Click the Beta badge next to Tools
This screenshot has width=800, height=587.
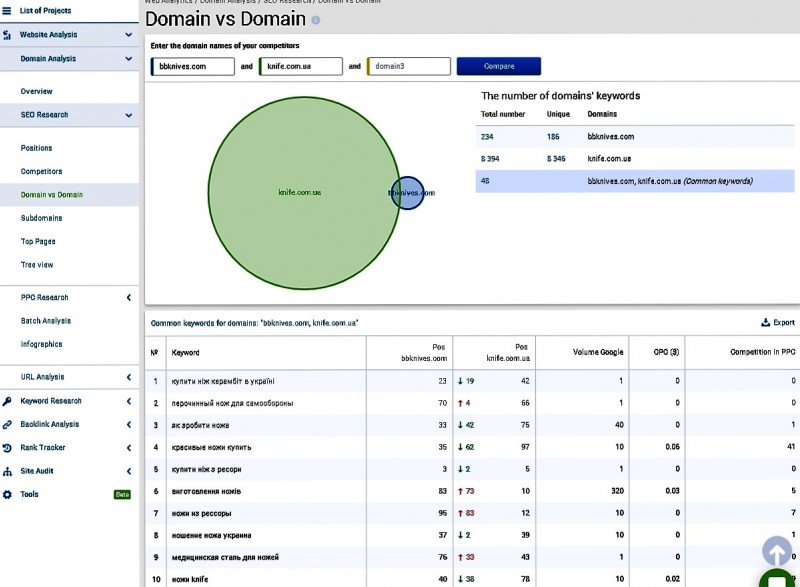122,494
